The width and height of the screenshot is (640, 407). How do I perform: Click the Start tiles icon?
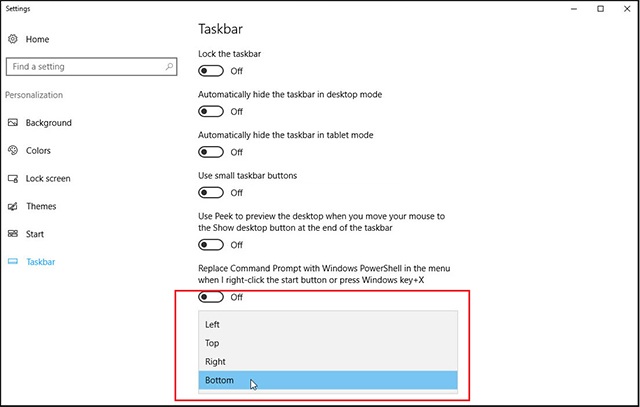13,234
